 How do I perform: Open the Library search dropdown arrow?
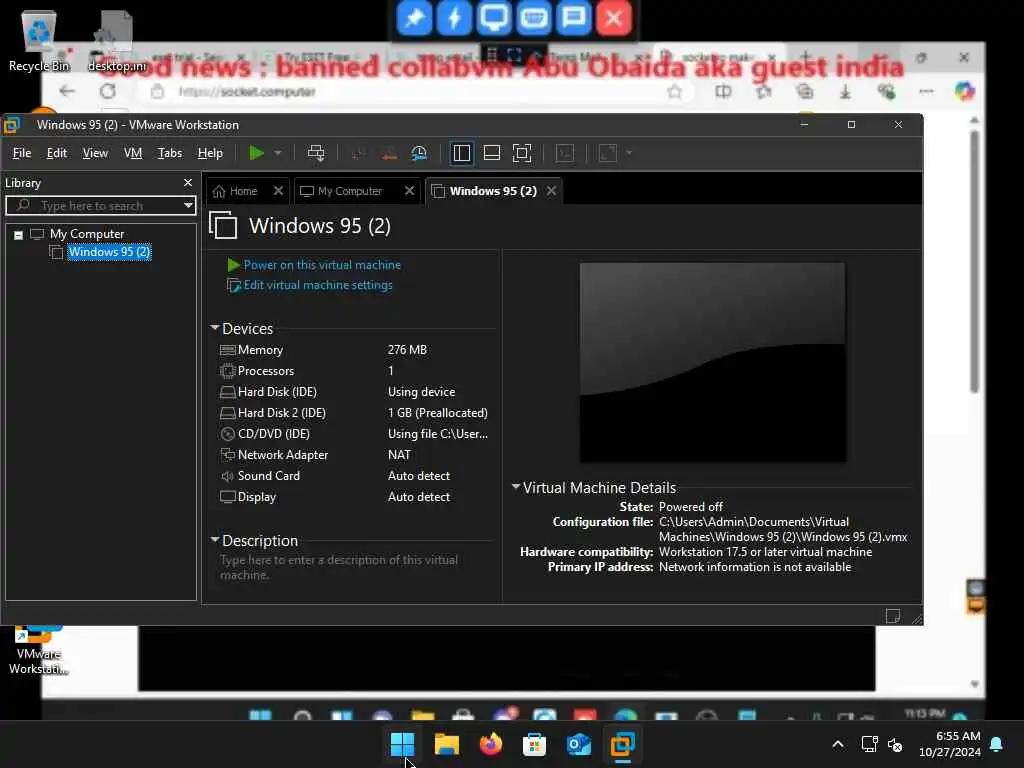pyautogui.click(x=188, y=206)
